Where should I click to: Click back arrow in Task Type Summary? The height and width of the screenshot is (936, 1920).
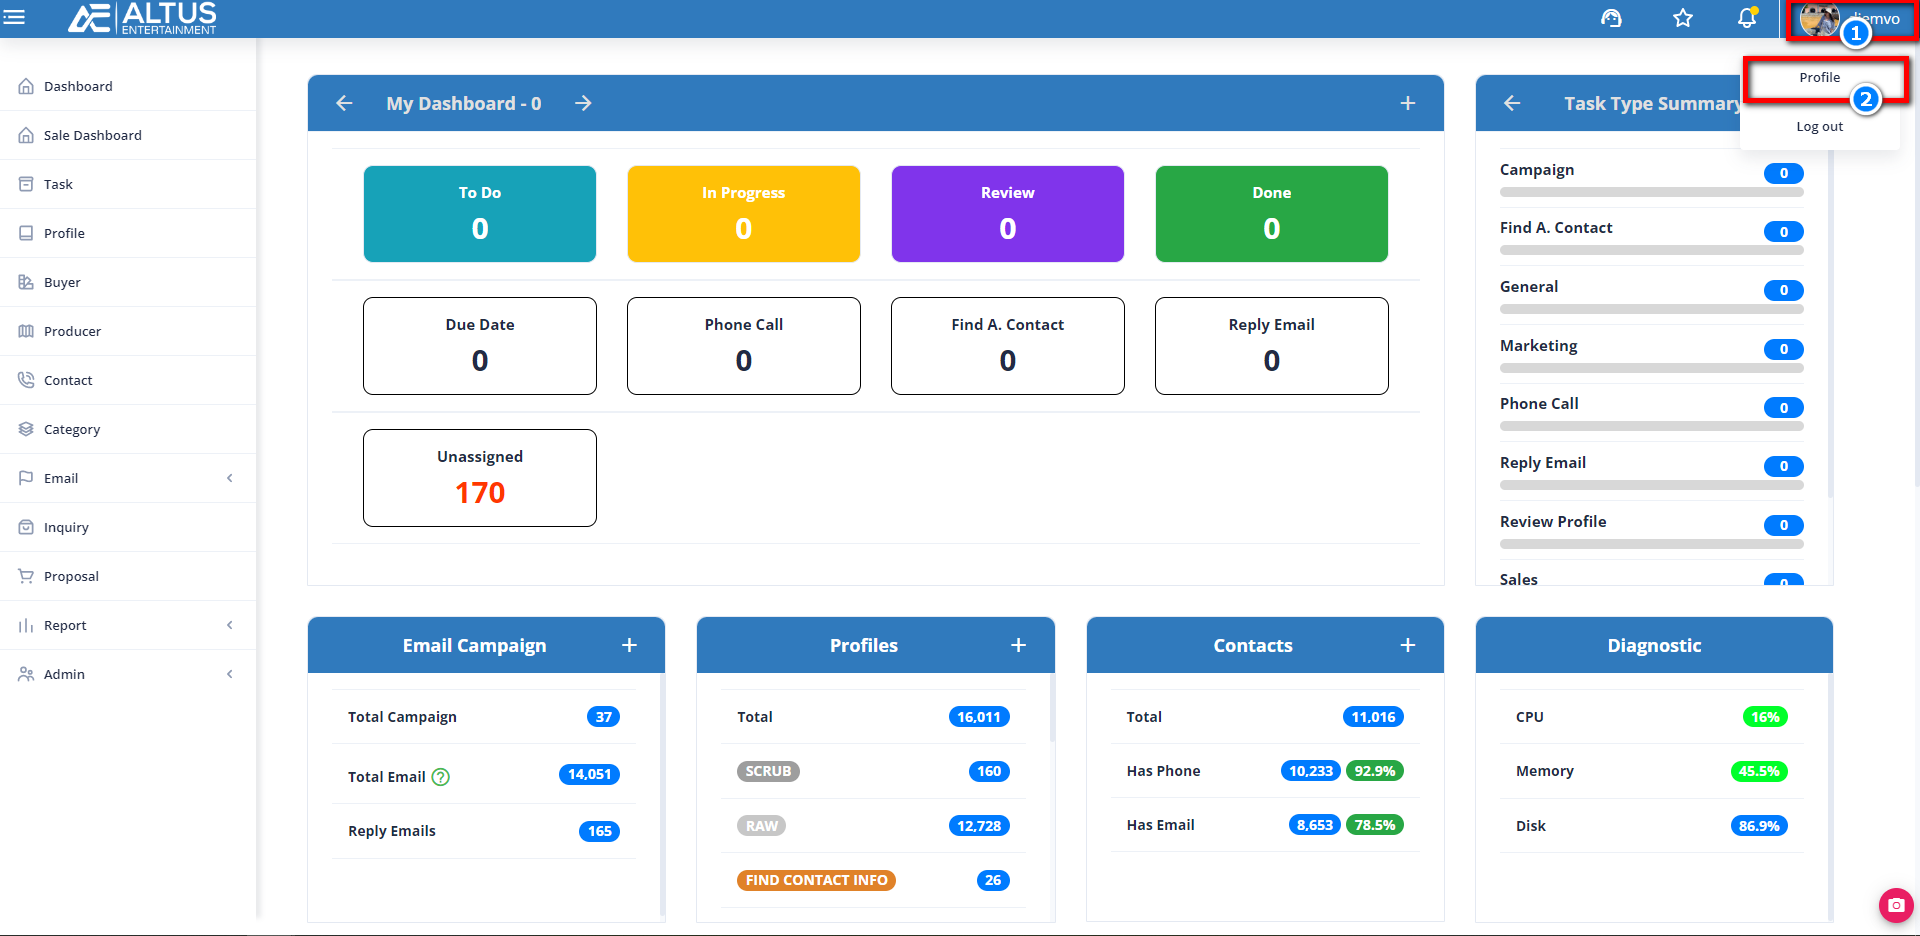[1512, 103]
